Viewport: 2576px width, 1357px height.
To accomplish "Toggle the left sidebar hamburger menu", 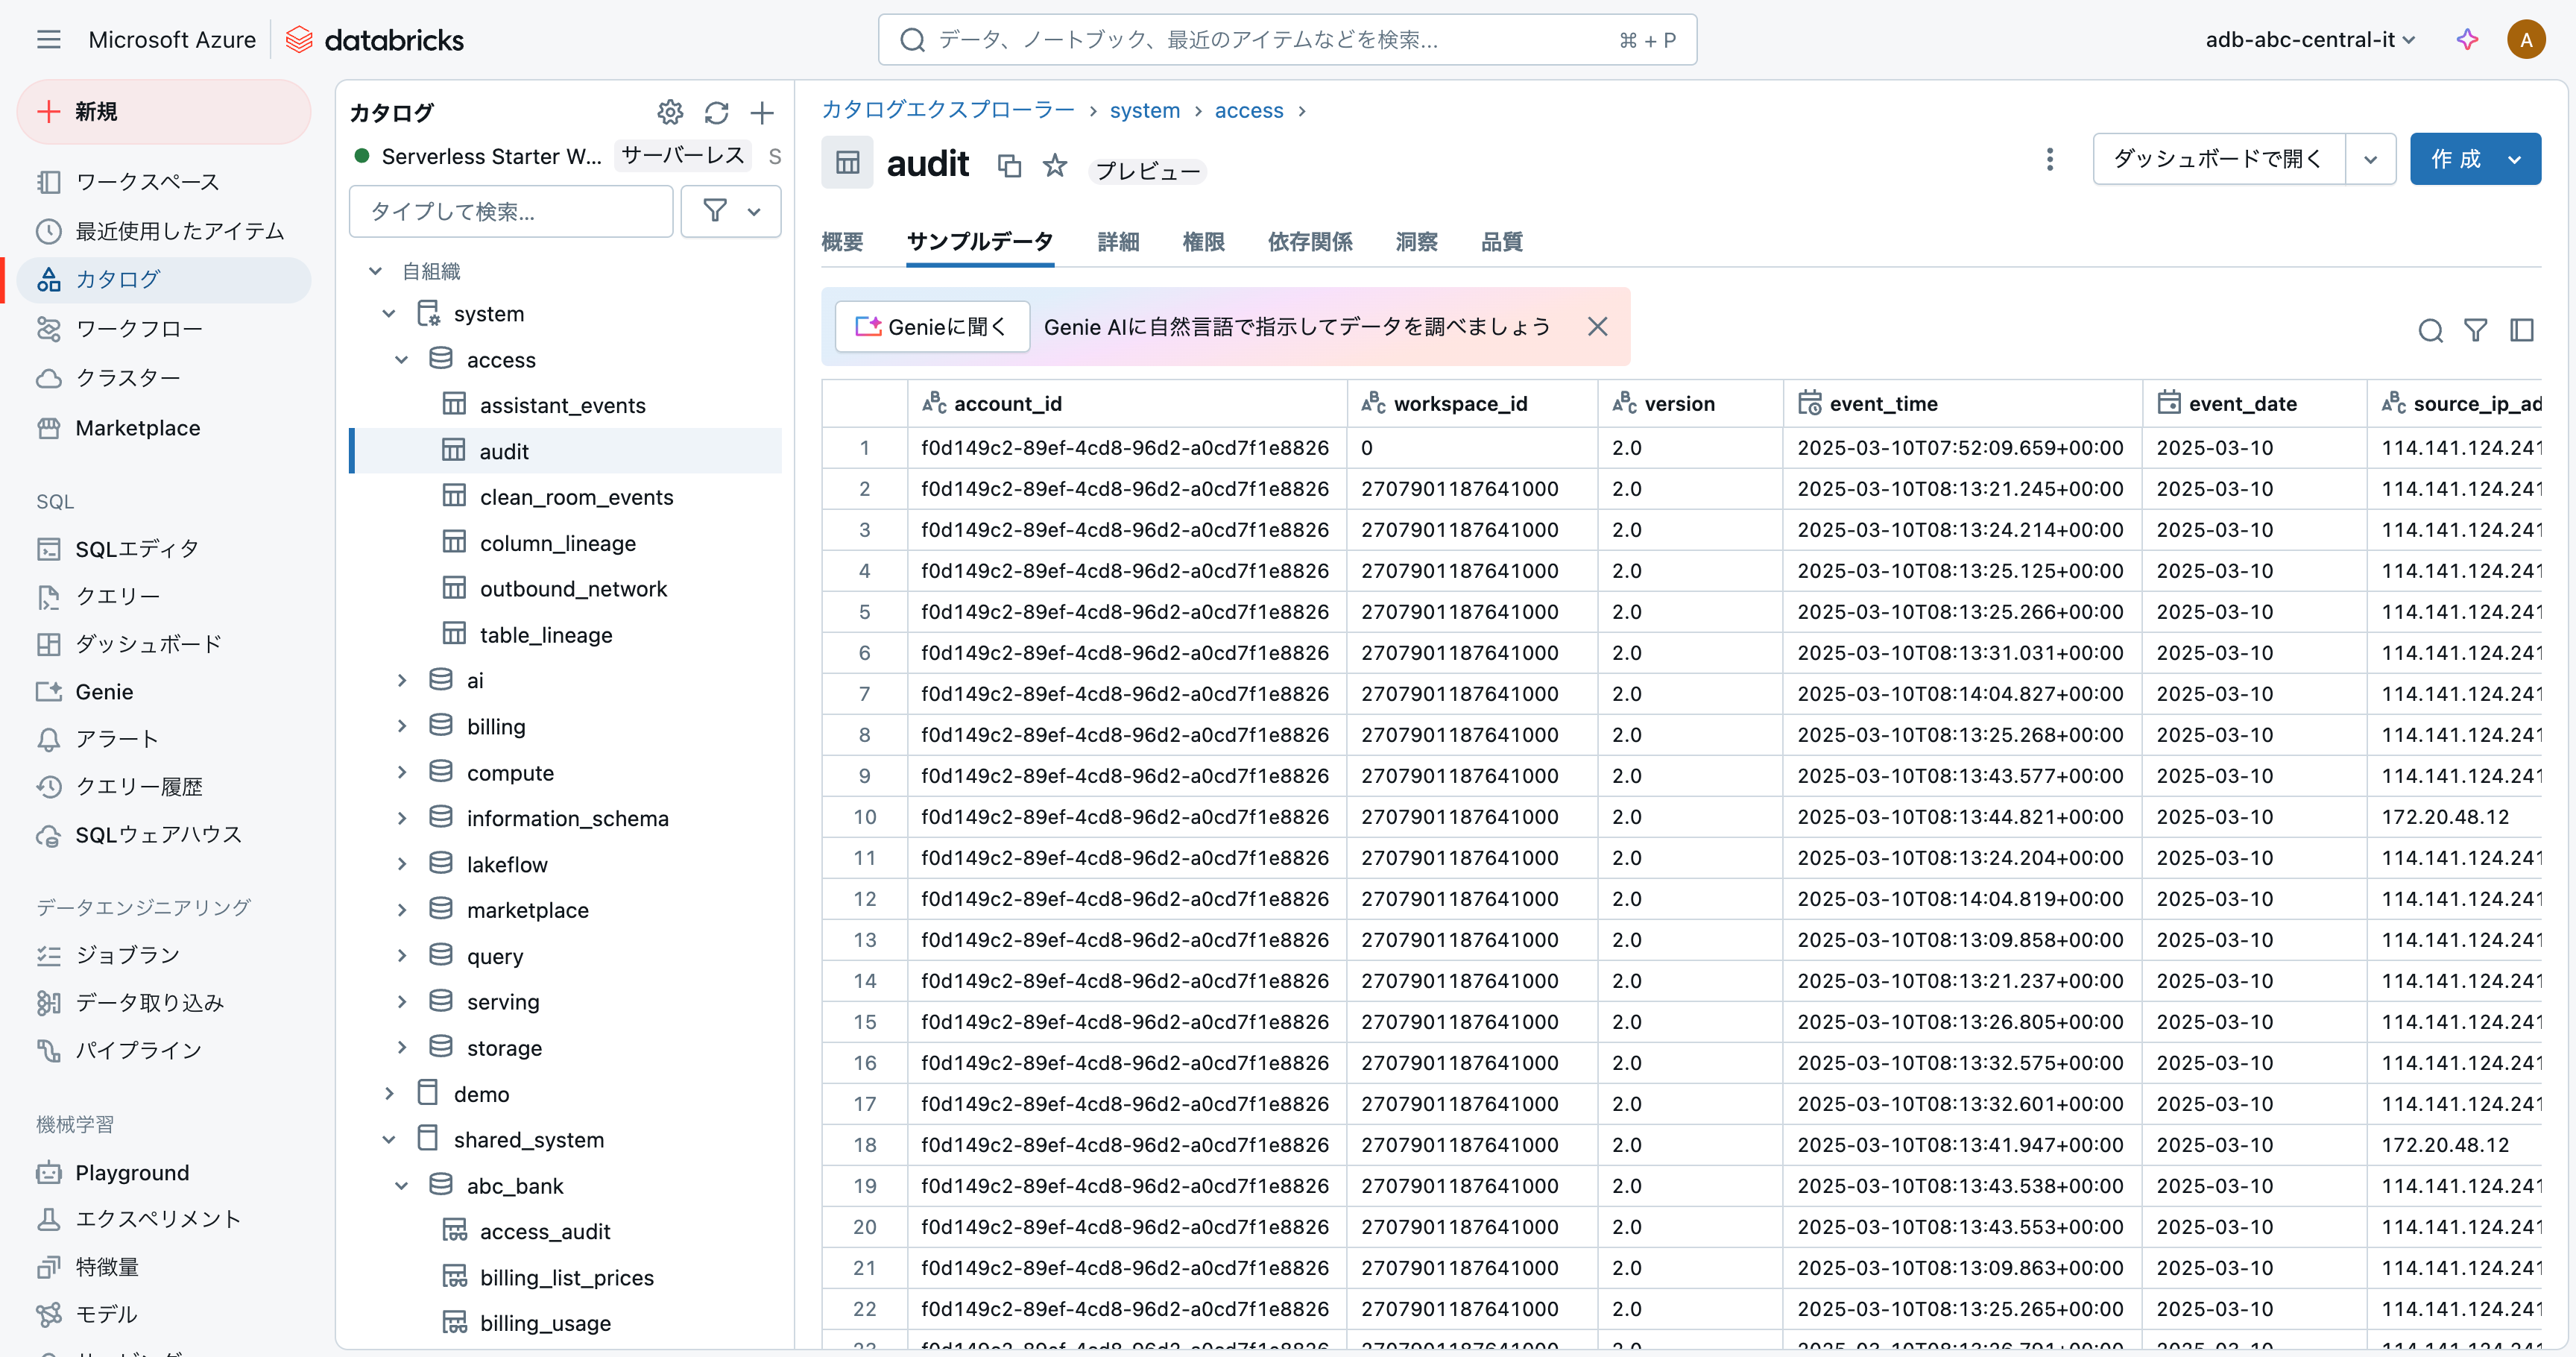I will 48,40.
